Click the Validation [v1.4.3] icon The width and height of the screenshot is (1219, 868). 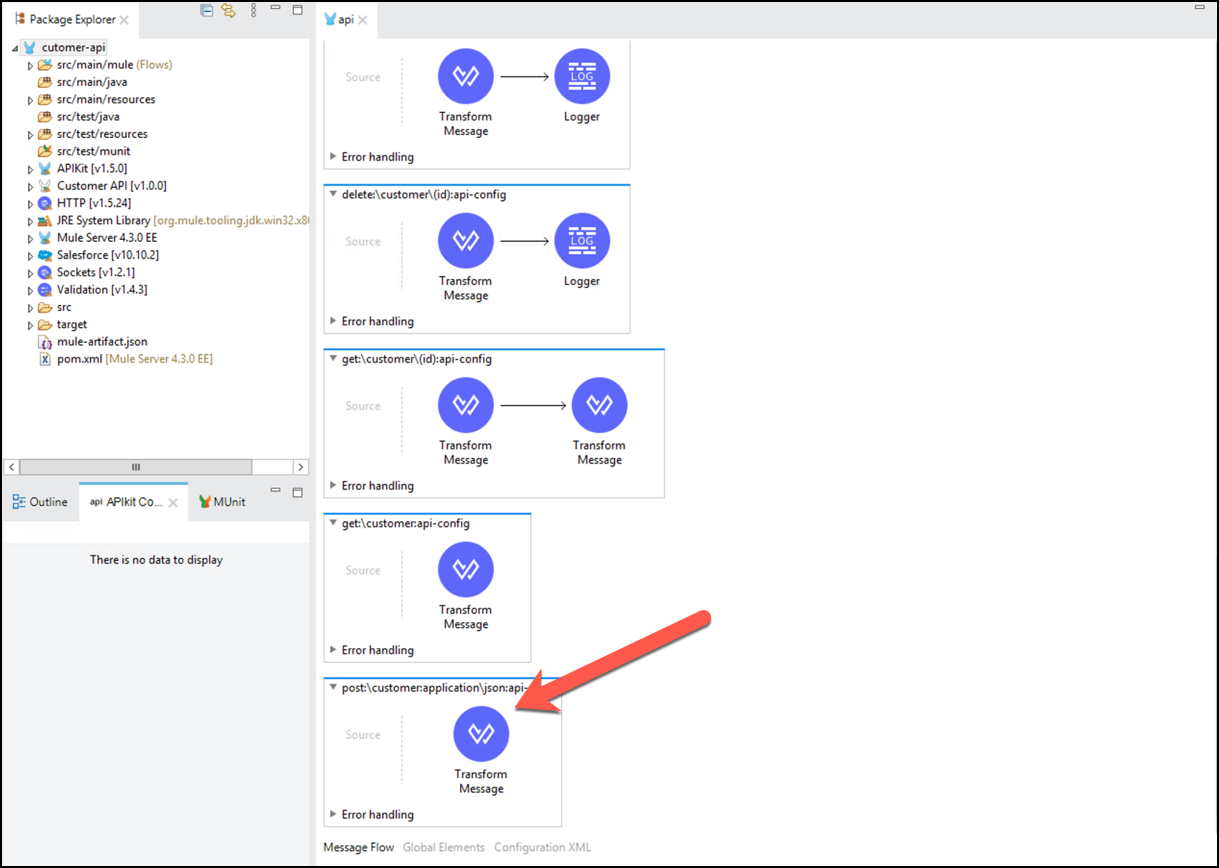pyautogui.click(x=45, y=290)
